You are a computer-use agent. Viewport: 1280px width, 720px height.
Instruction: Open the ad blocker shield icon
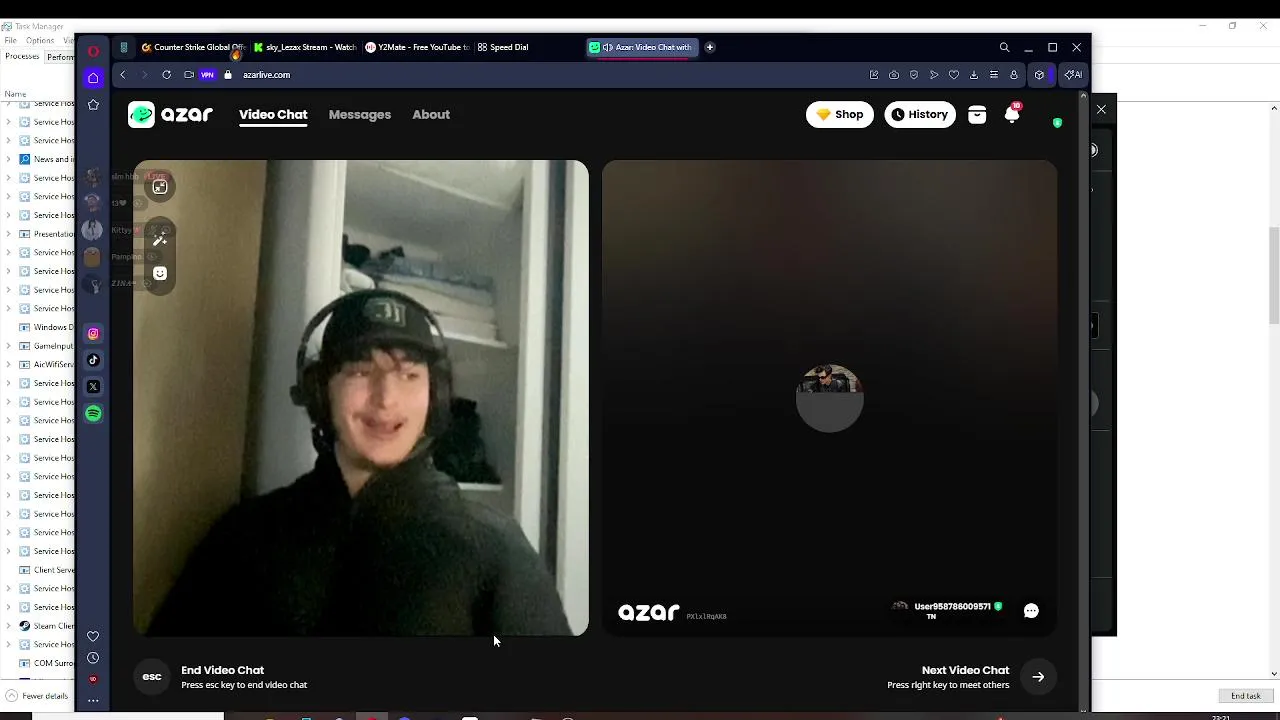[x=914, y=75]
